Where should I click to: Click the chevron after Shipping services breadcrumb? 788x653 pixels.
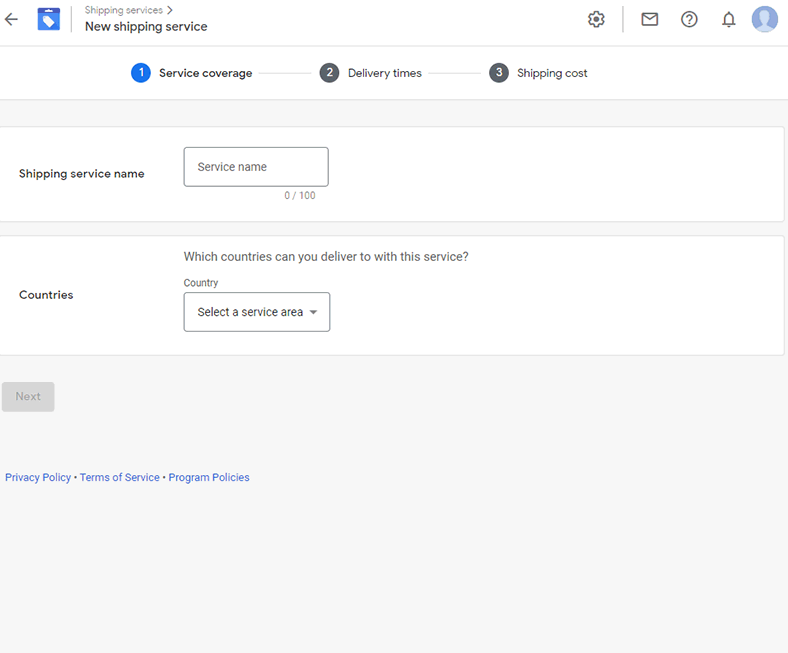tap(170, 10)
